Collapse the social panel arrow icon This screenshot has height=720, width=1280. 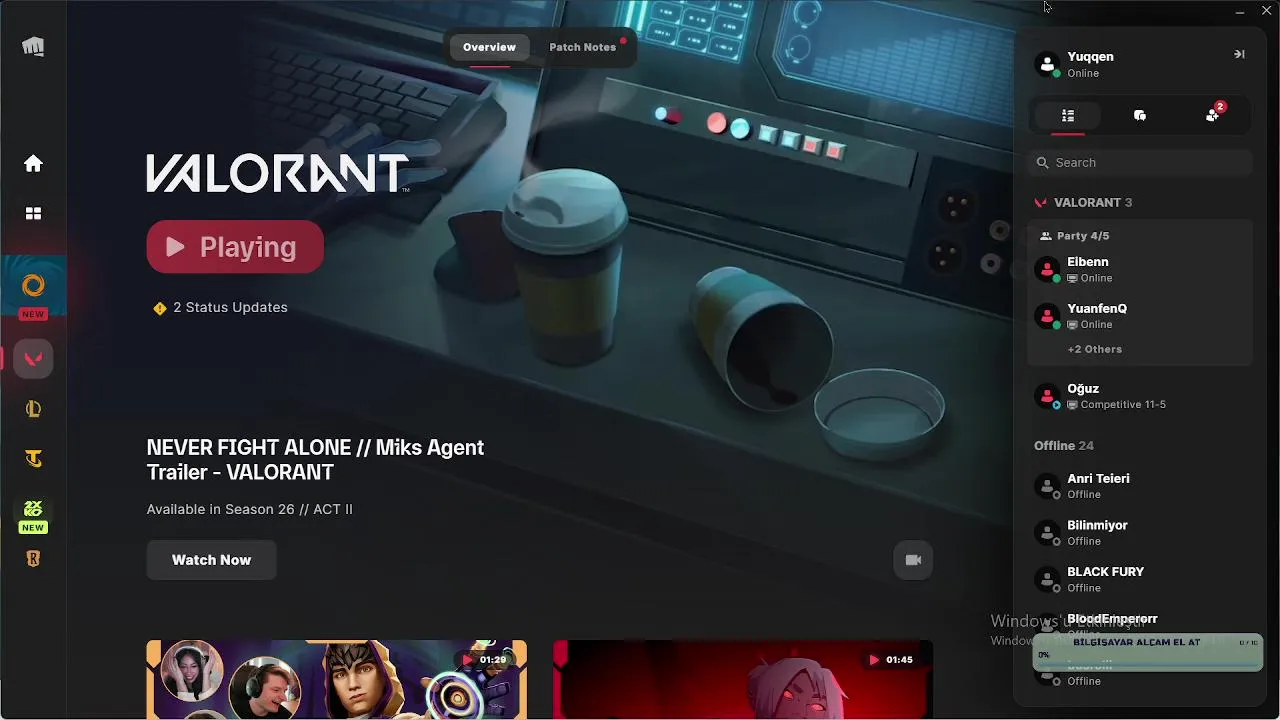[x=1239, y=54]
